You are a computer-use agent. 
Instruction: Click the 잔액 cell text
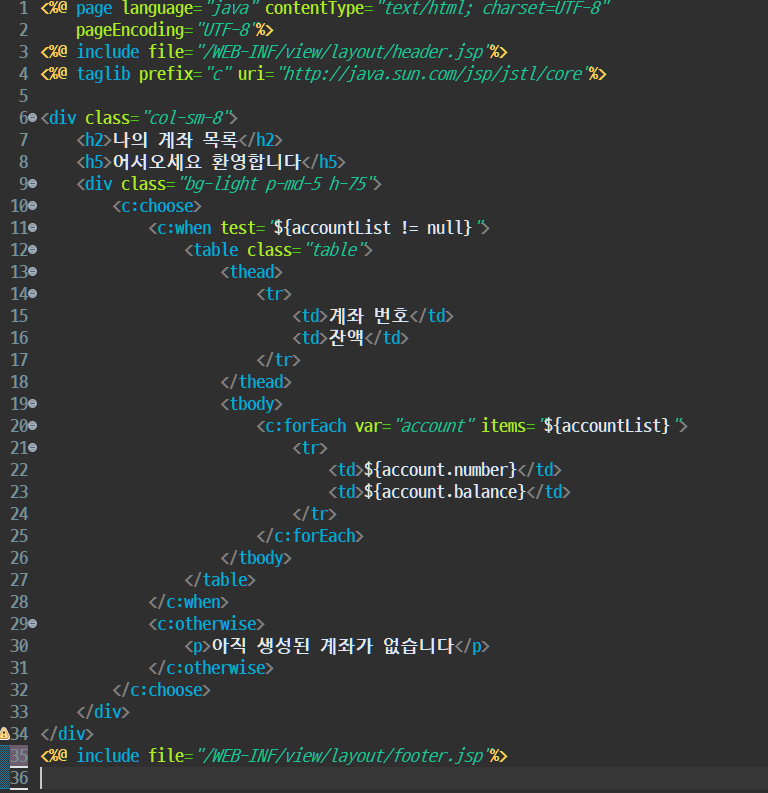pos(346,338)
